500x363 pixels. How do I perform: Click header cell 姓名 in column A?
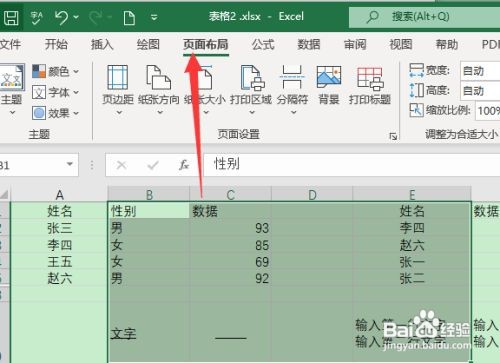[59, 211]
